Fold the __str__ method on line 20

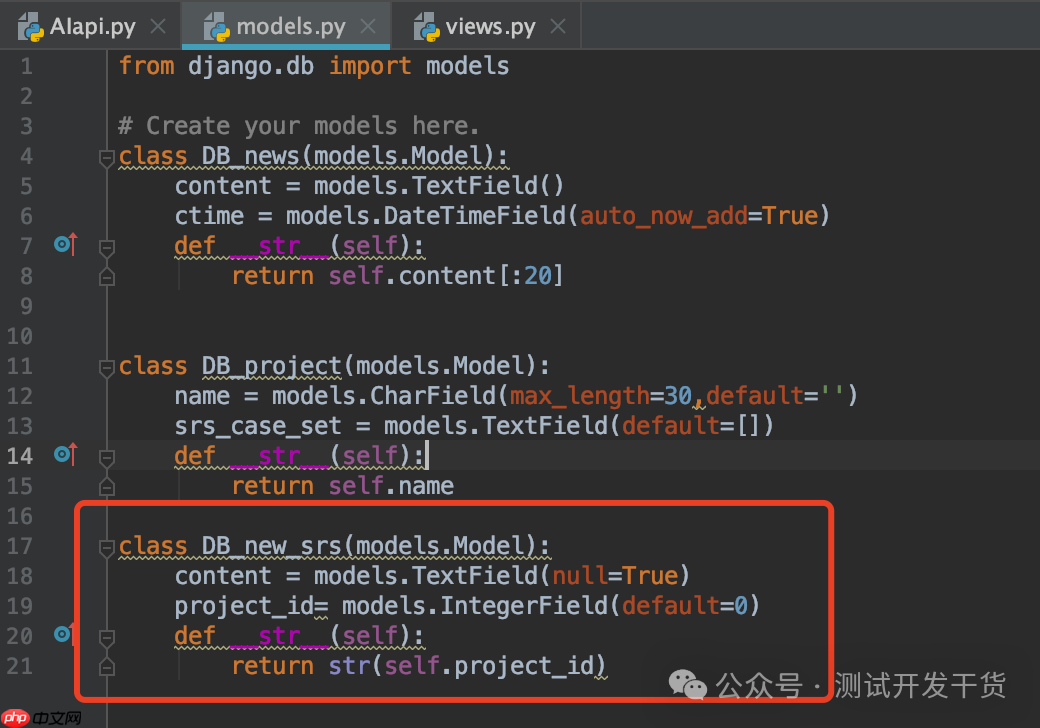tap(106, 637)
